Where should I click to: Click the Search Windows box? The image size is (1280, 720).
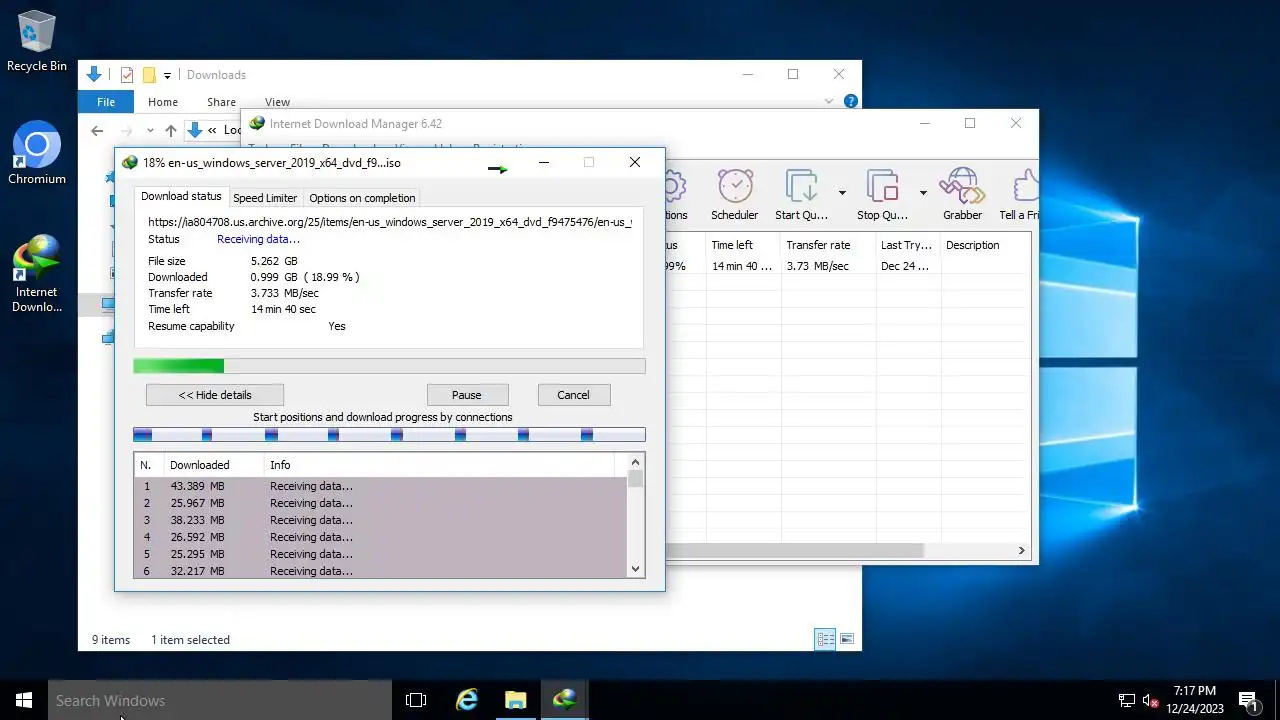pos(220,700)
